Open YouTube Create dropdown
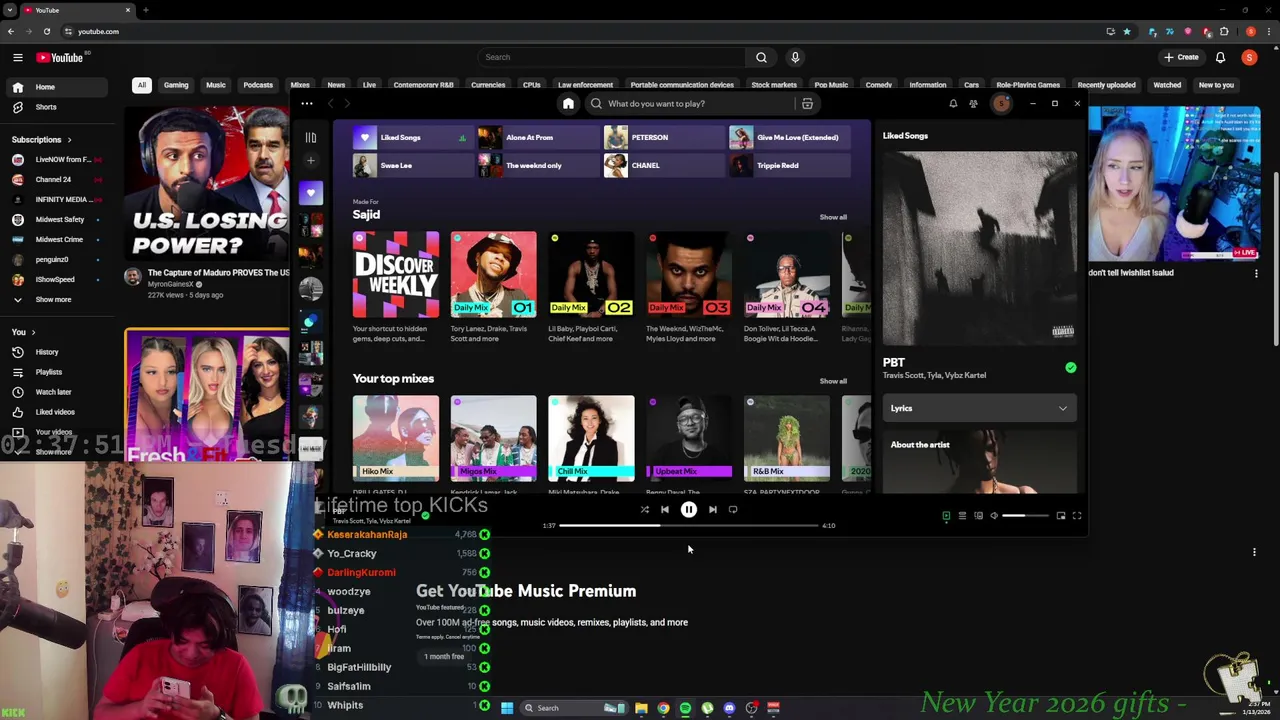 (x=1181, y=57)
